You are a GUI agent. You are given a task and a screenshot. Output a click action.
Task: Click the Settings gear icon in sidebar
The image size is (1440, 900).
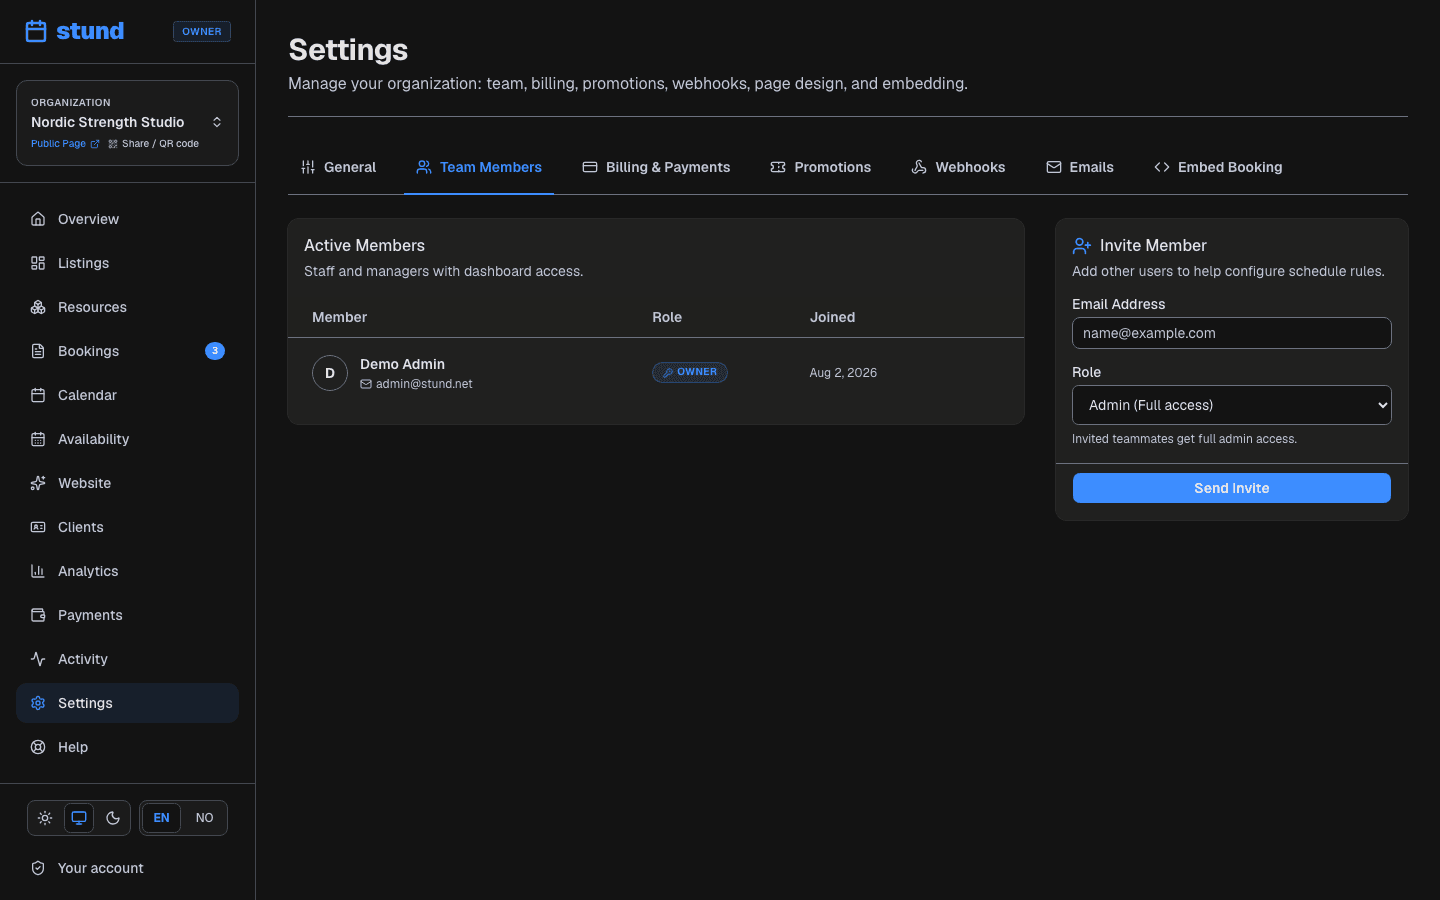click(x=38, y=703)
